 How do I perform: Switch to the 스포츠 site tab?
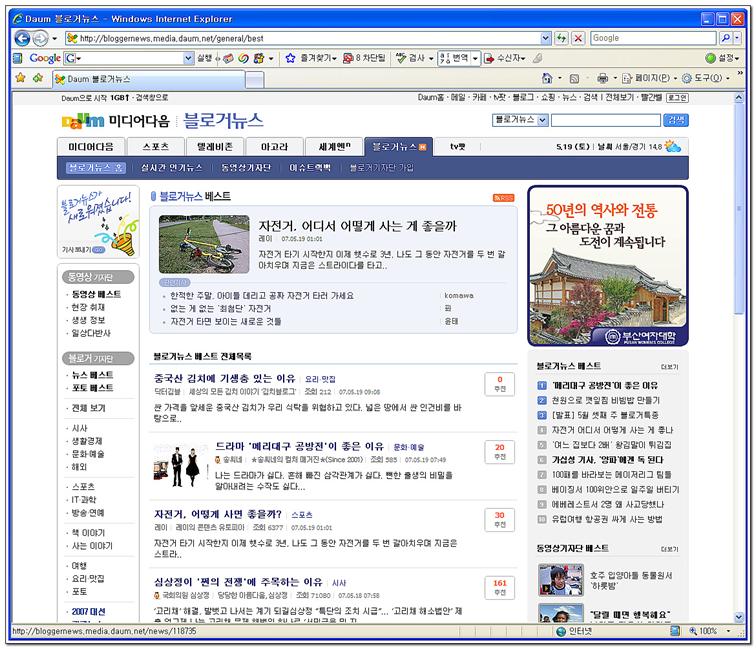155,147
